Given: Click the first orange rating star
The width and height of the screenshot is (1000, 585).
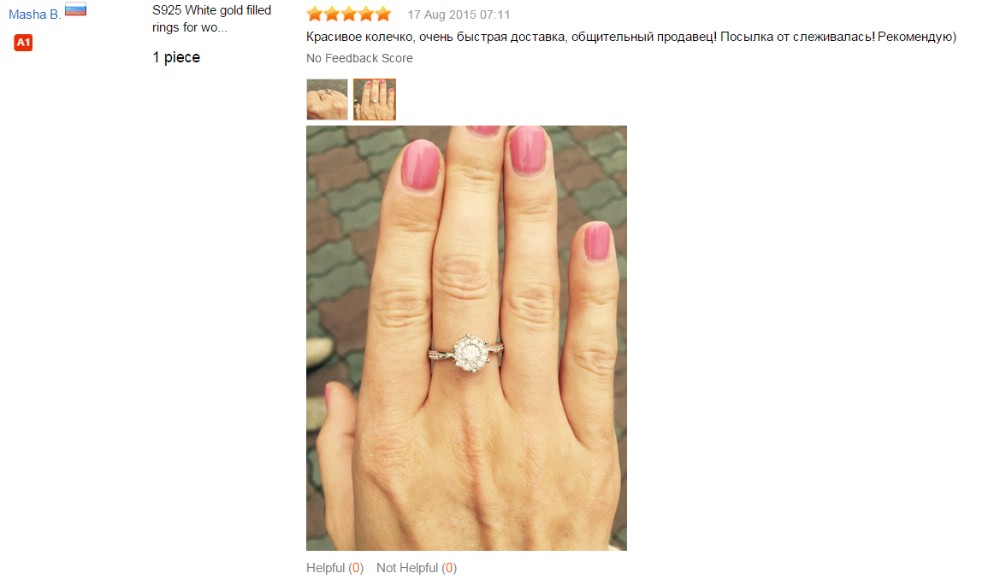Looking at the screenshot, I should pyautogui.click(x=314, y=14).
